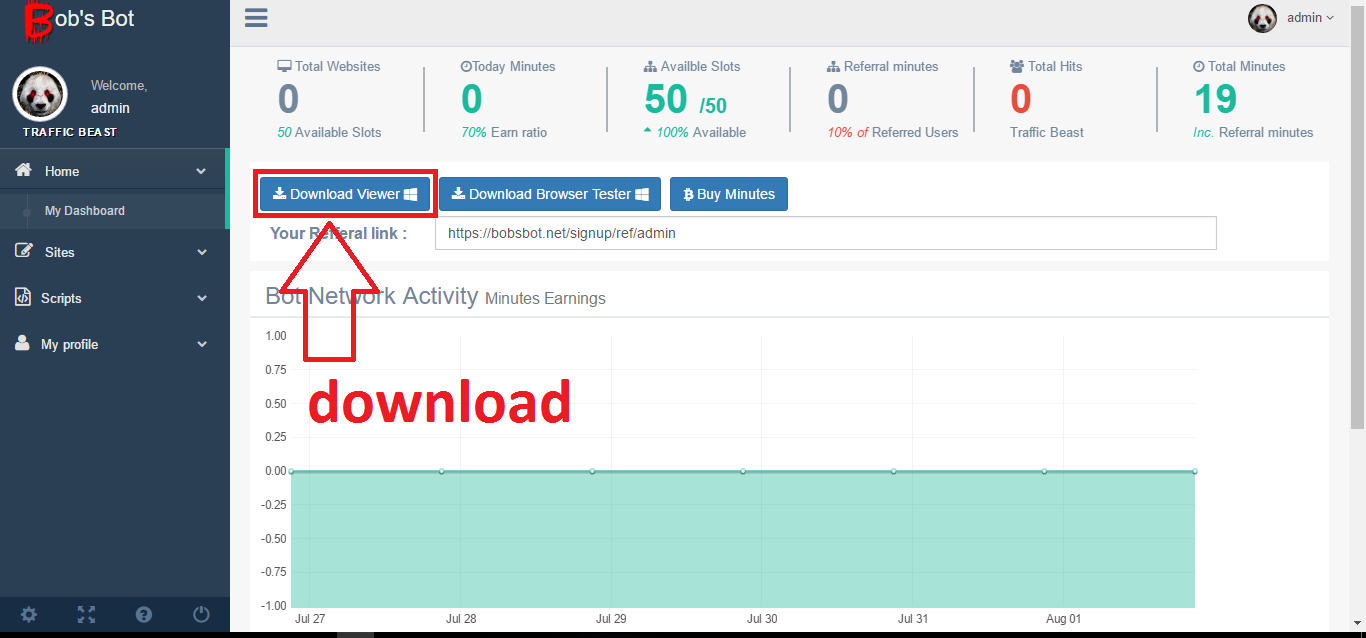Click the fullscreen expand icon
The width and height of the screenshot is (1366, 638).
(86, 614)
